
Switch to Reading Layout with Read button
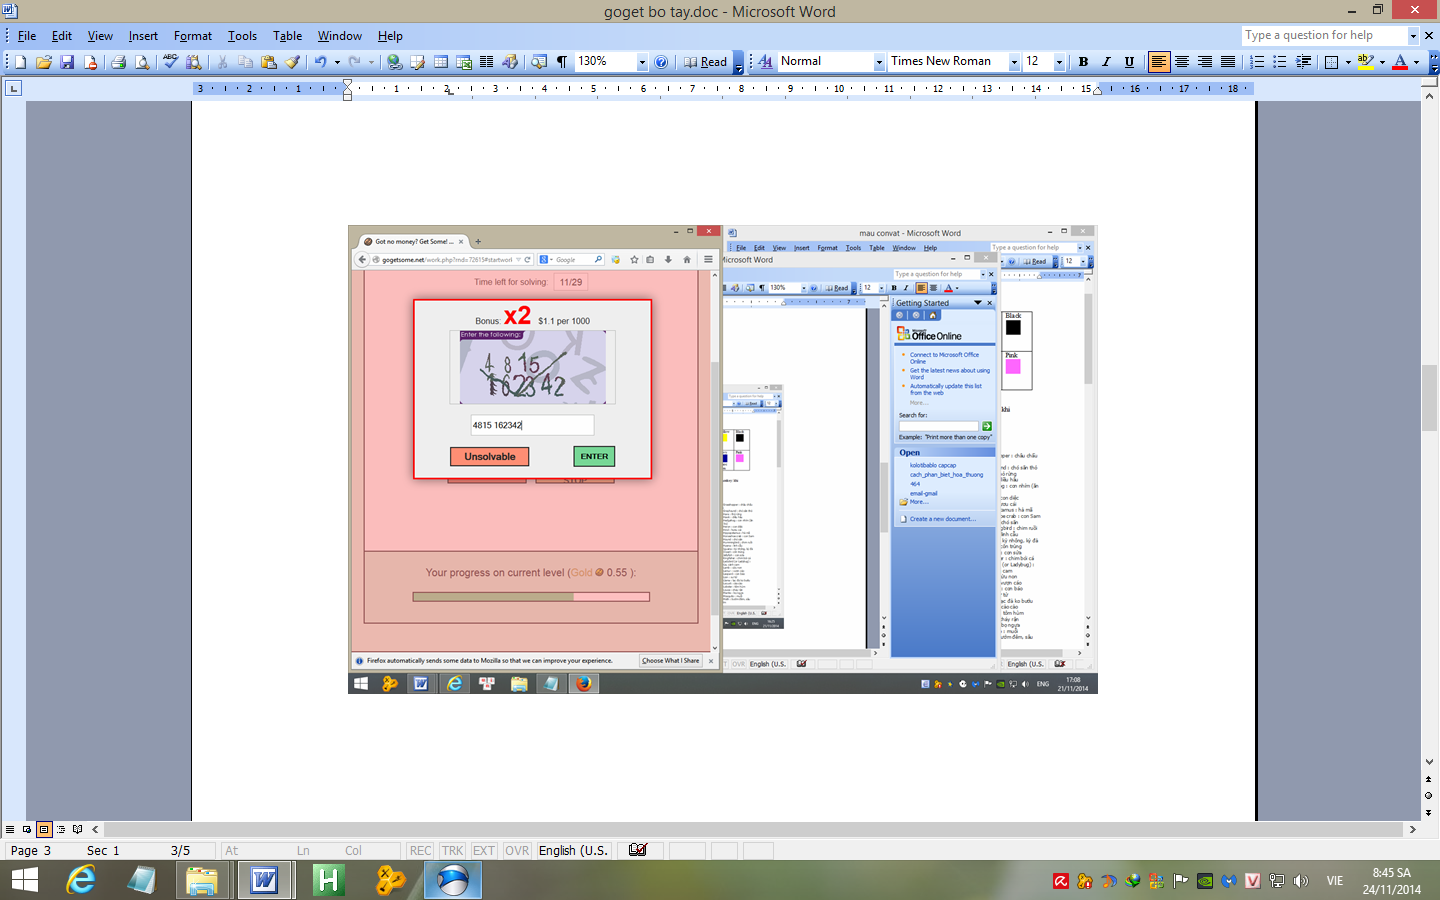click(705, 62)
